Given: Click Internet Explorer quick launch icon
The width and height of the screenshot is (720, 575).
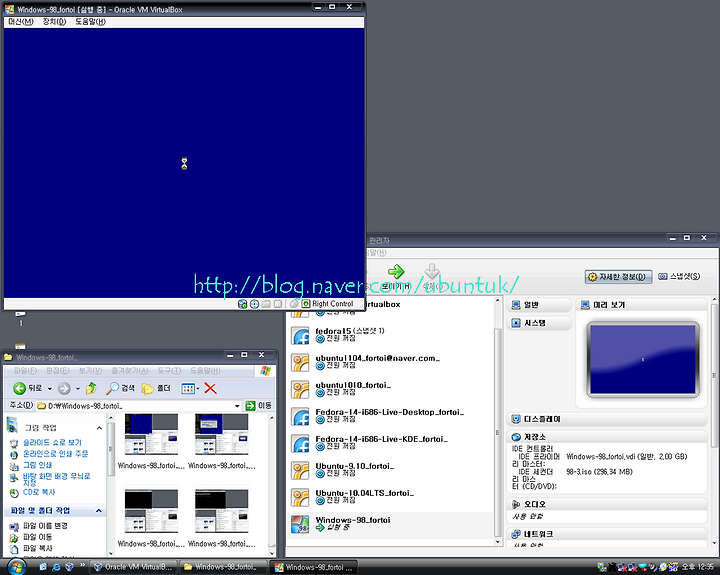Looking at the screenshot, I should [56, 567].
